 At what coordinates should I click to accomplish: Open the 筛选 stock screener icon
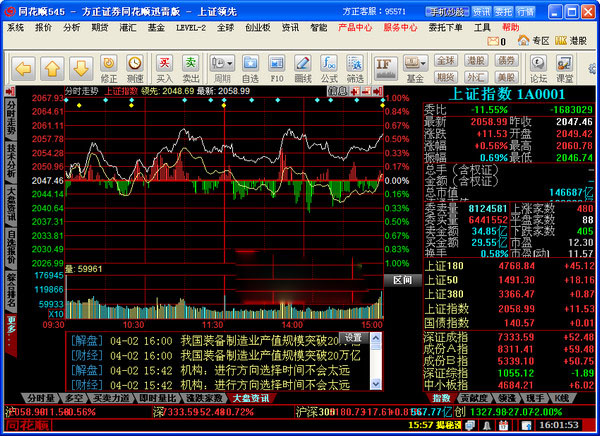click(x=355, y=69)
